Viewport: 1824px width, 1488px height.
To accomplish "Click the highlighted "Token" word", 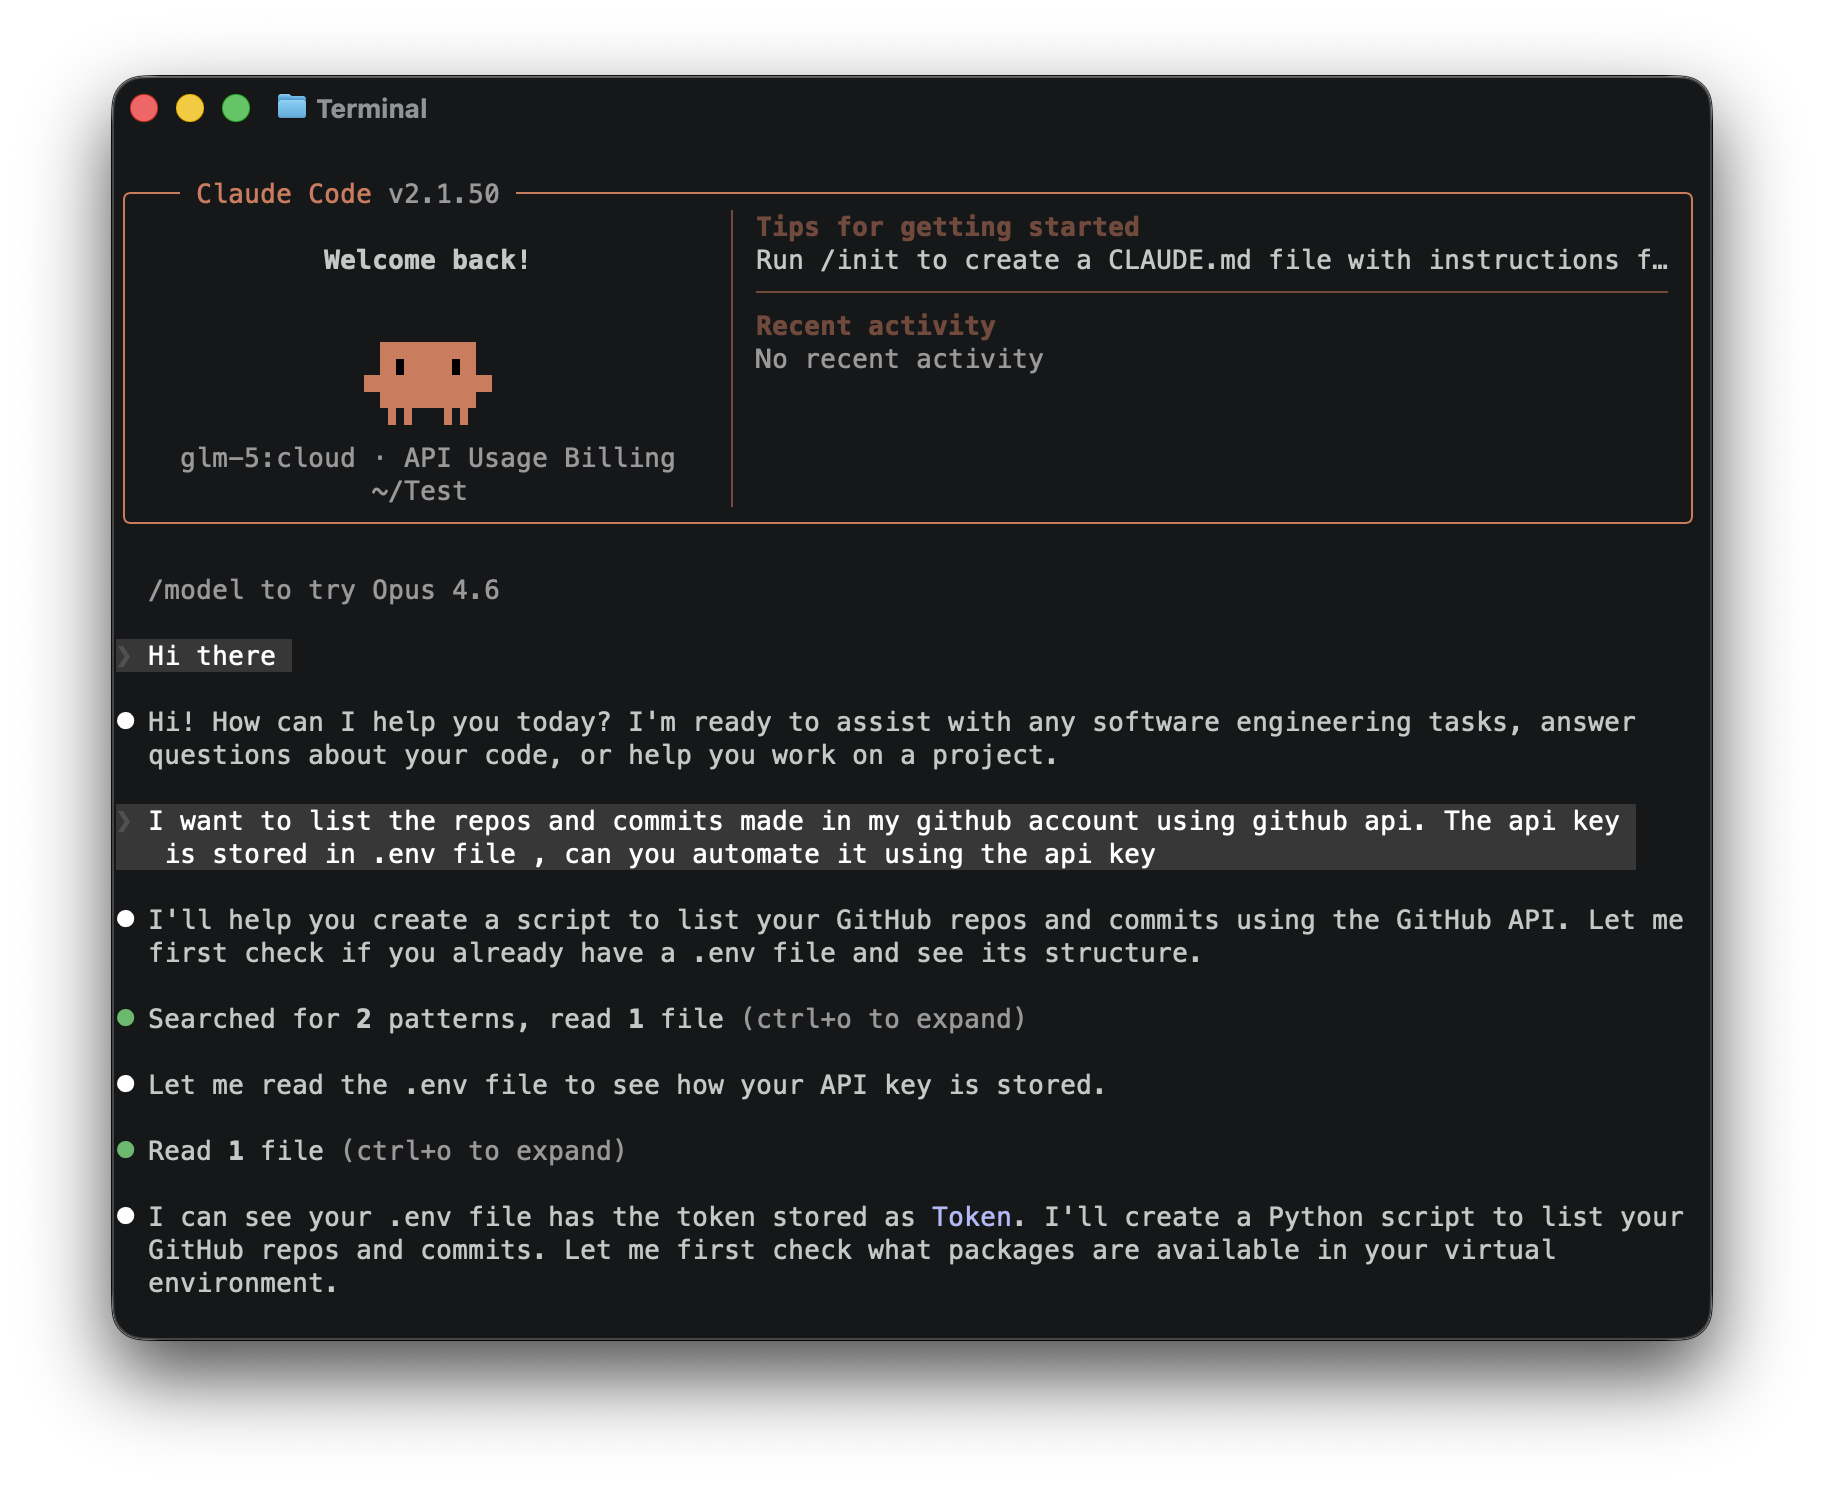I will pos(971,1217).
